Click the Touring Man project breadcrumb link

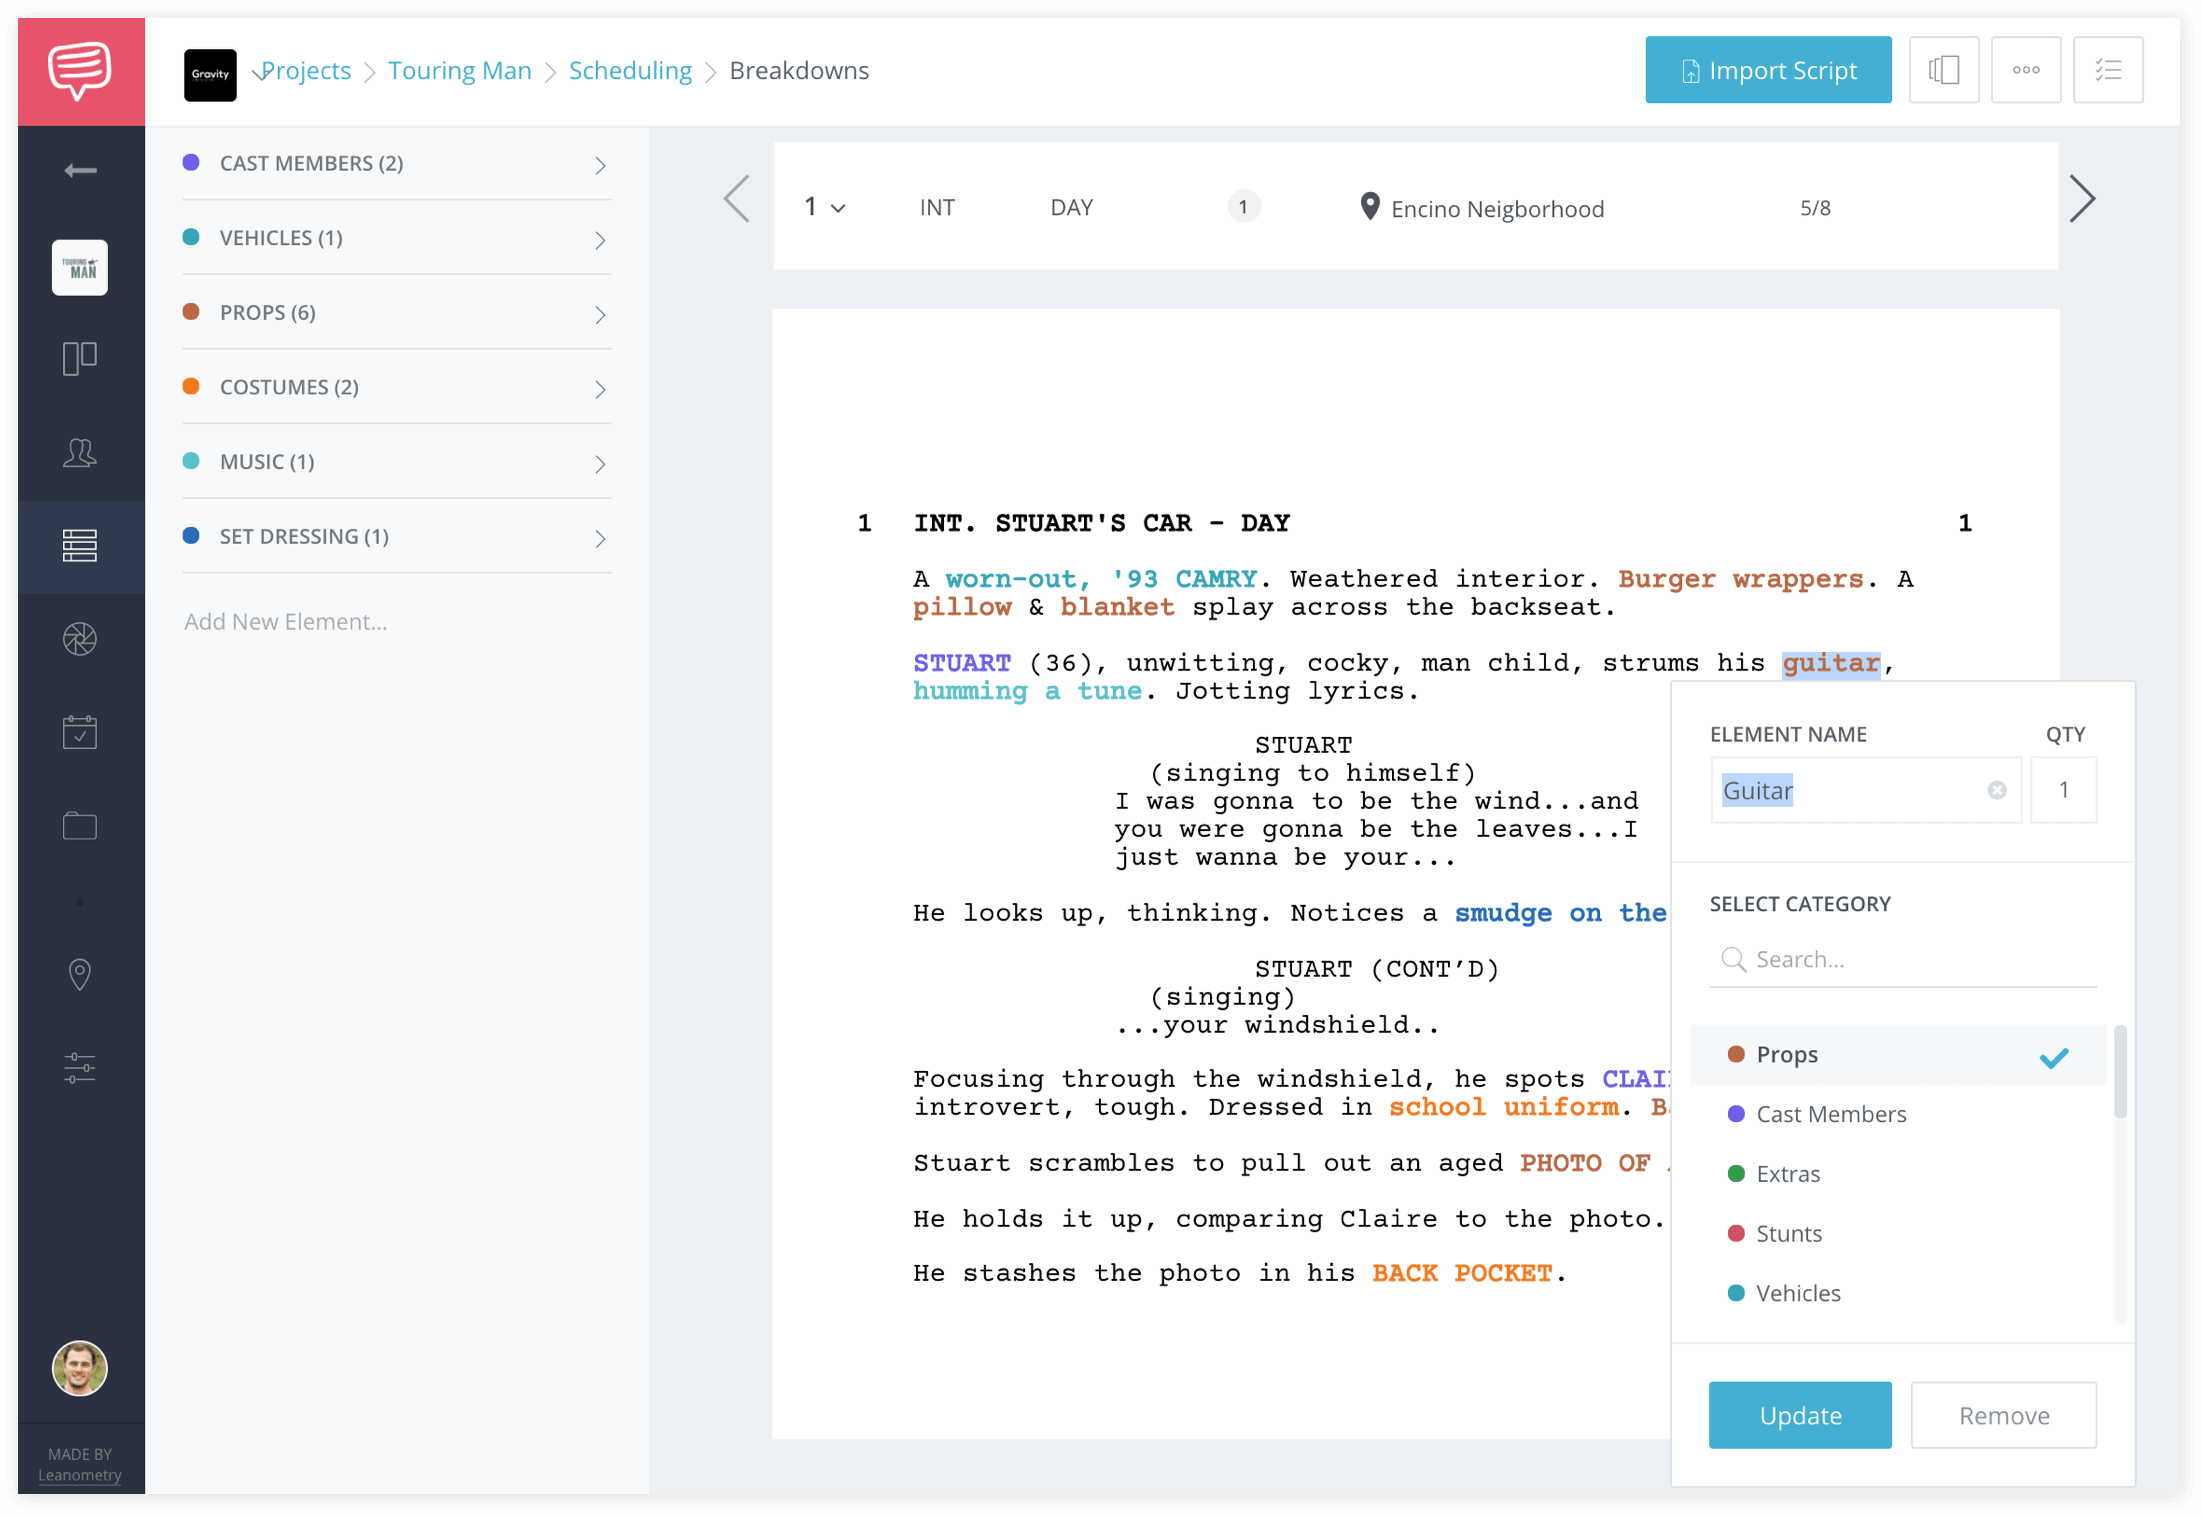pos(460,69)
